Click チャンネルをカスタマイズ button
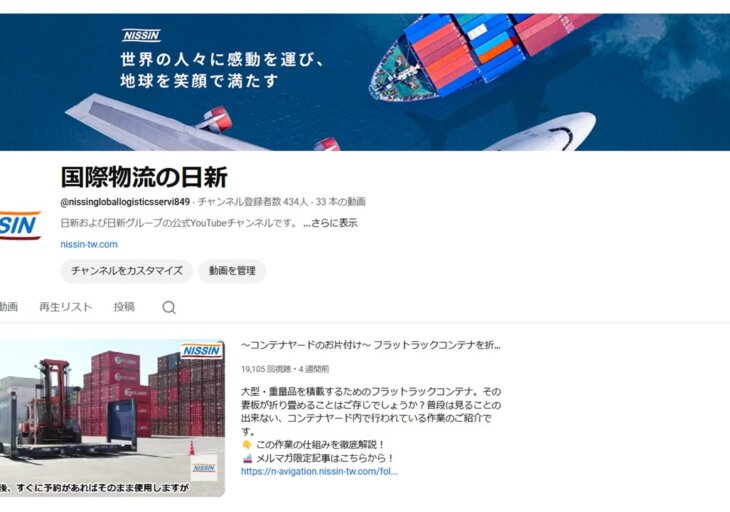 click(127, 271)
